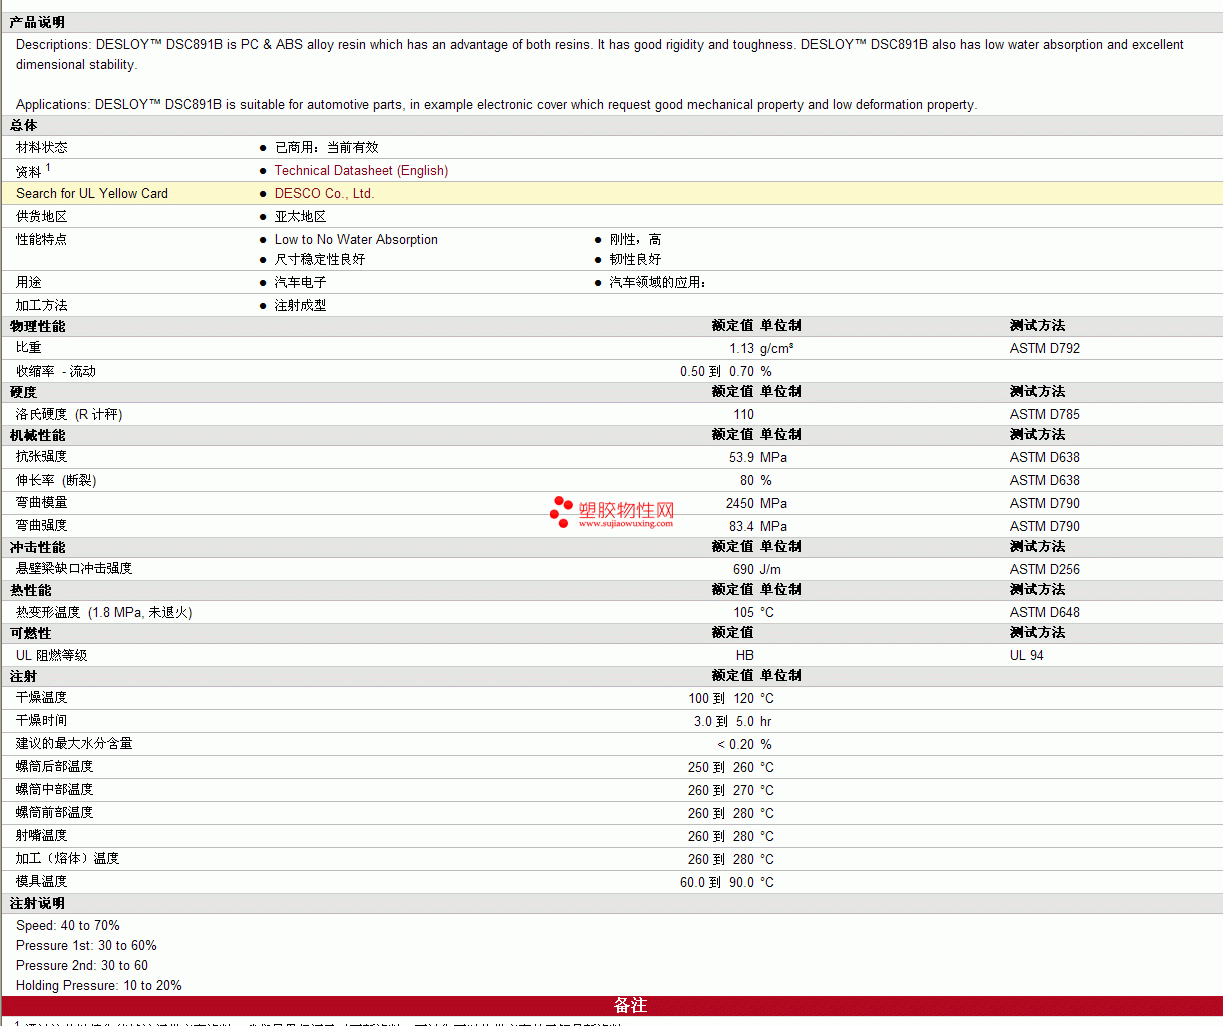Click the 伸长率 (断裂) row label

(x=56, y=481)
